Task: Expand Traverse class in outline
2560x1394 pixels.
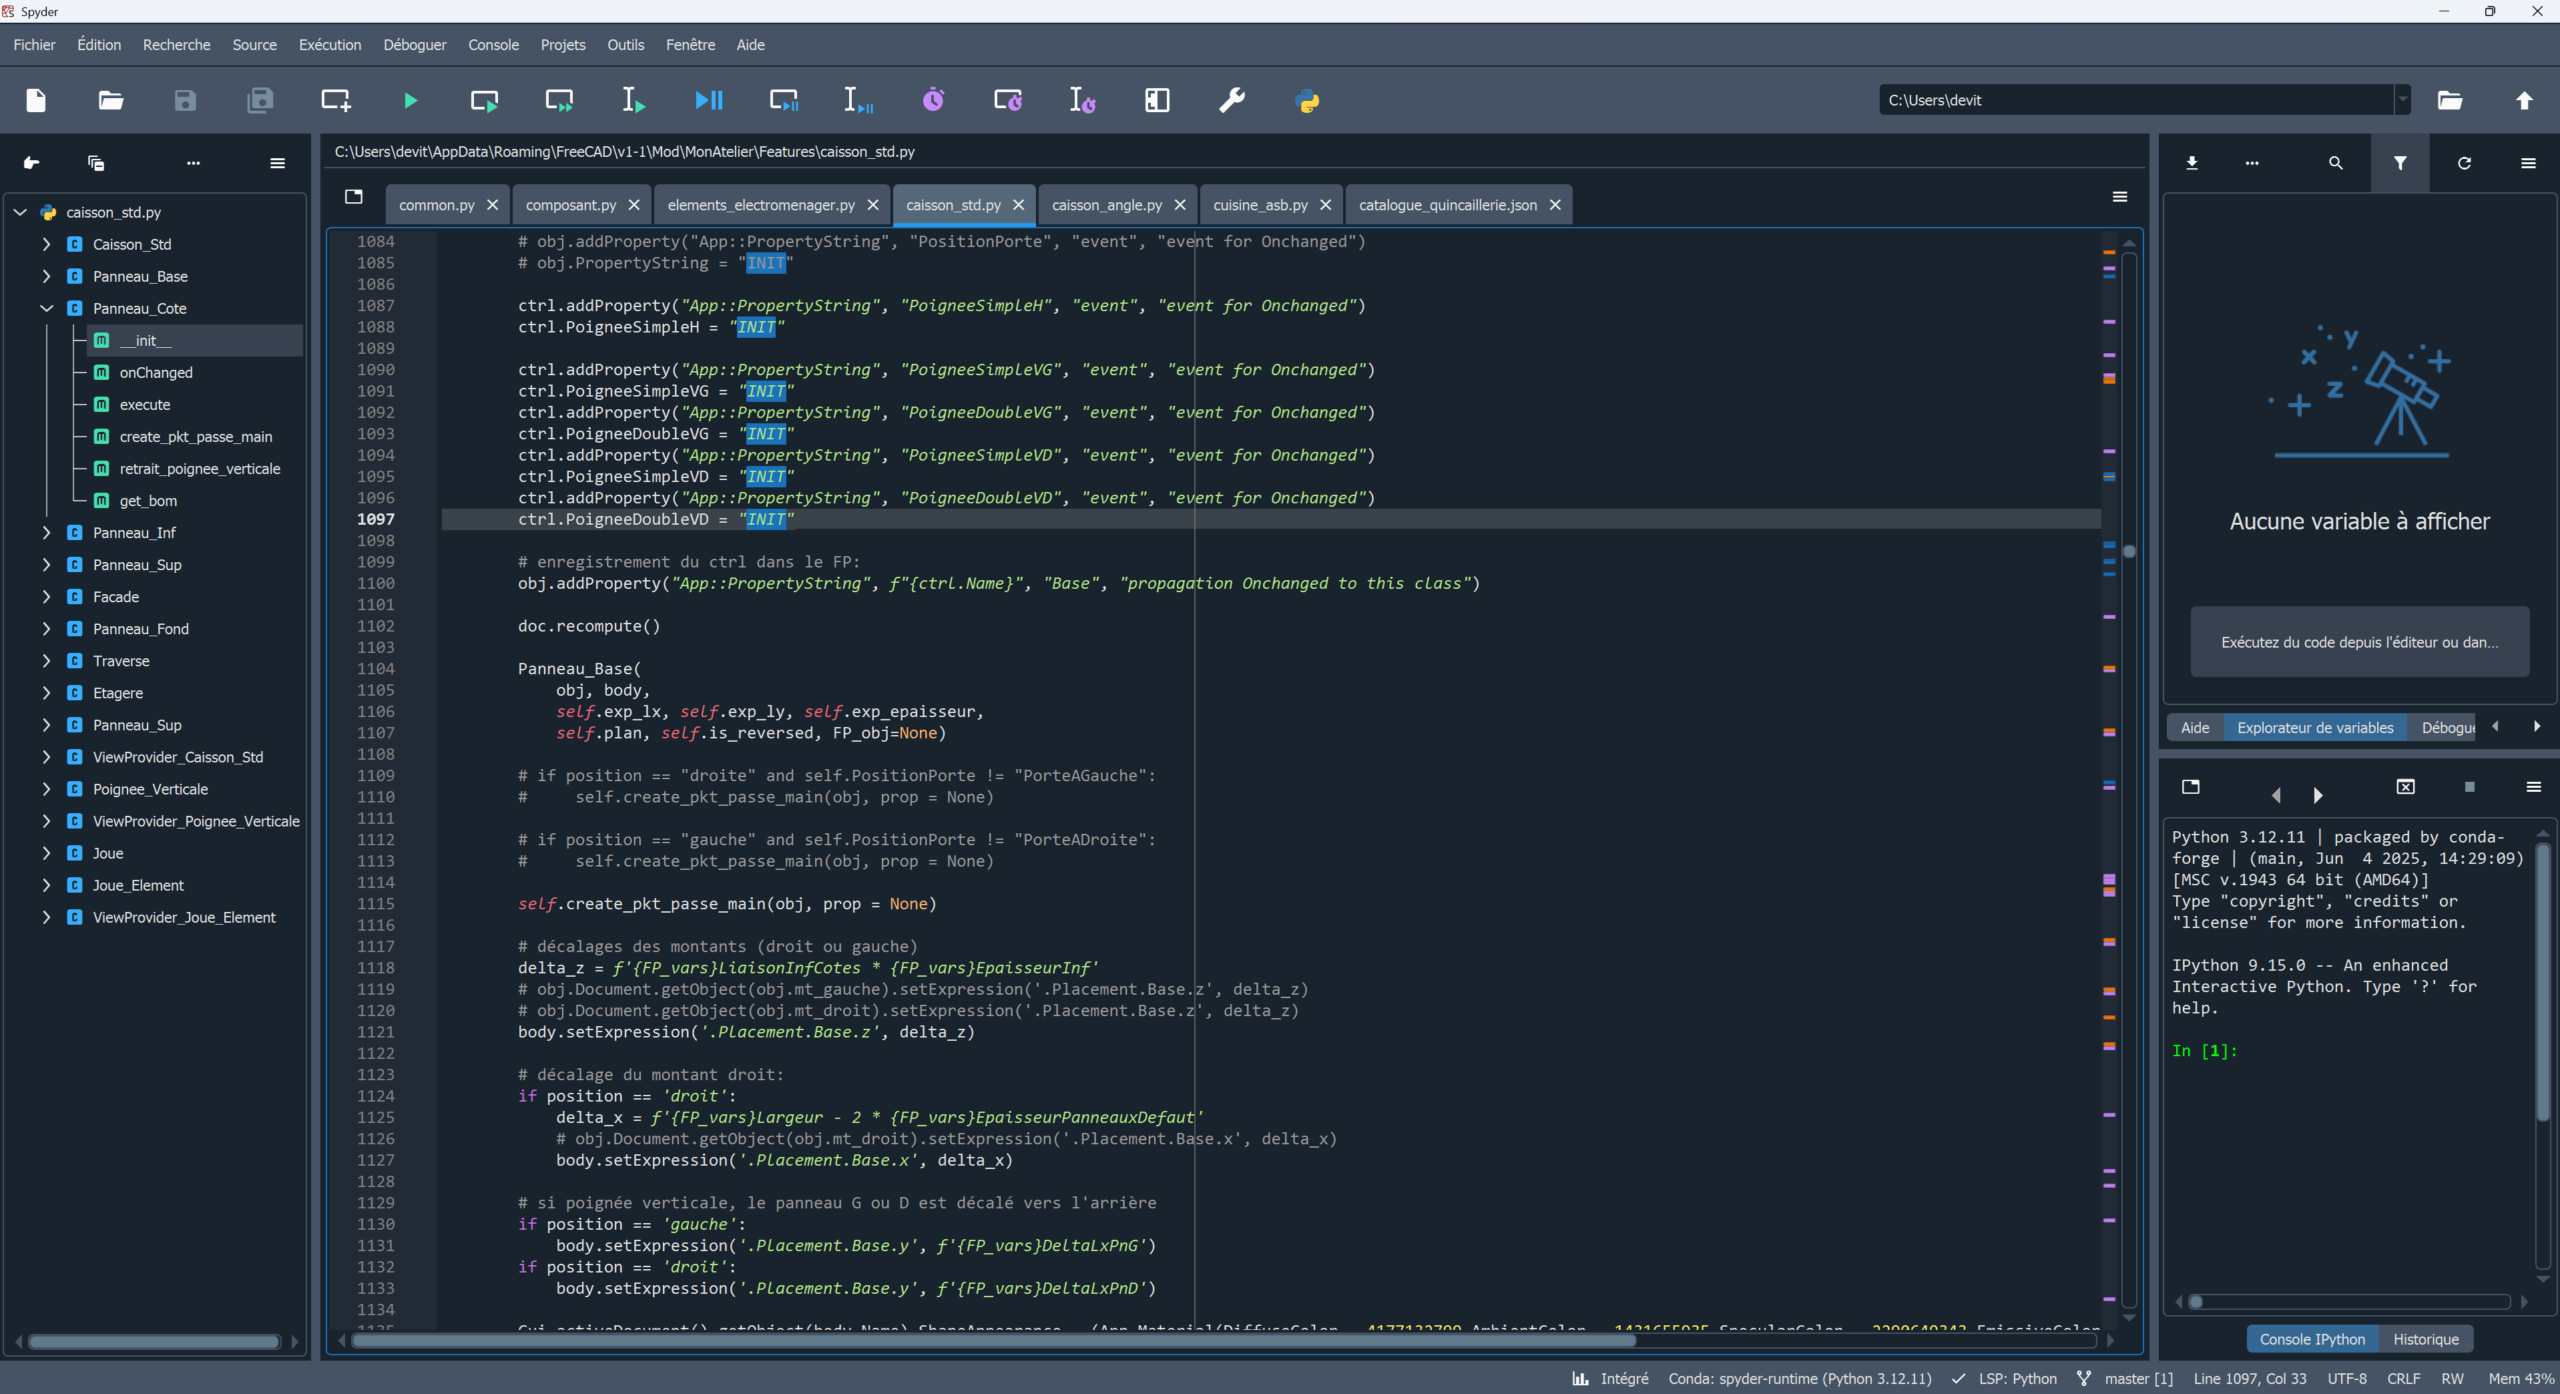Action: click(46, 661)
